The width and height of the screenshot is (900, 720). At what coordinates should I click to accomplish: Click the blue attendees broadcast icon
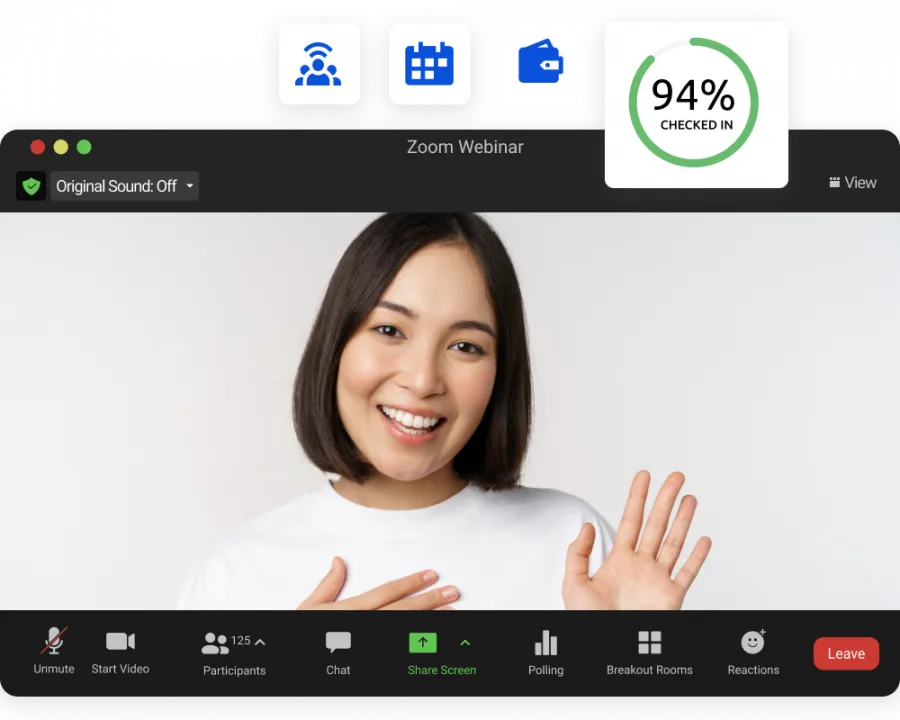point(318,64)
